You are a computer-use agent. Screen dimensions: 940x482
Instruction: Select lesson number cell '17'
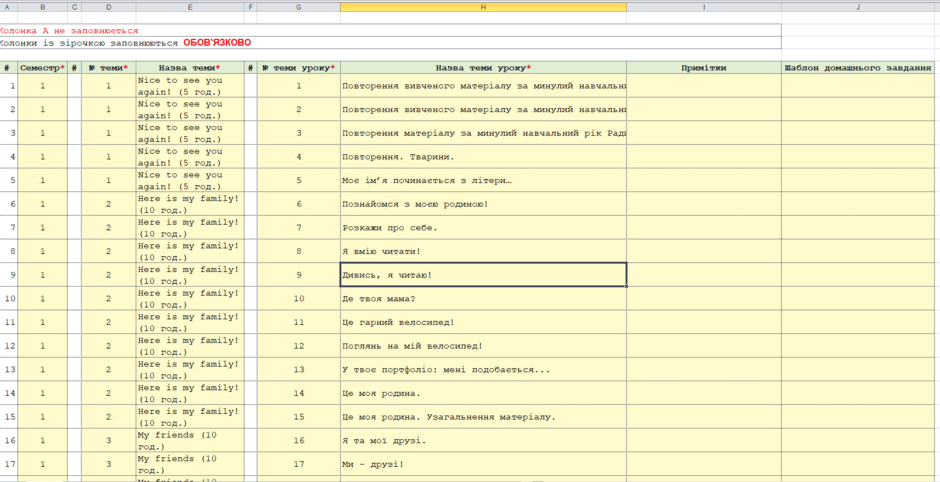click(299, 464)
